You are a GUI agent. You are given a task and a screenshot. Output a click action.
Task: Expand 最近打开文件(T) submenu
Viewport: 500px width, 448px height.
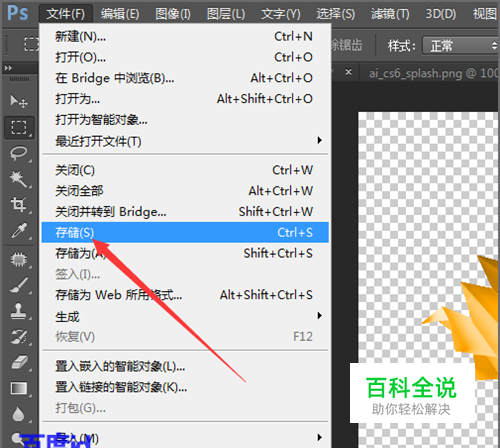pyautogui.click(x=185, y=141)
